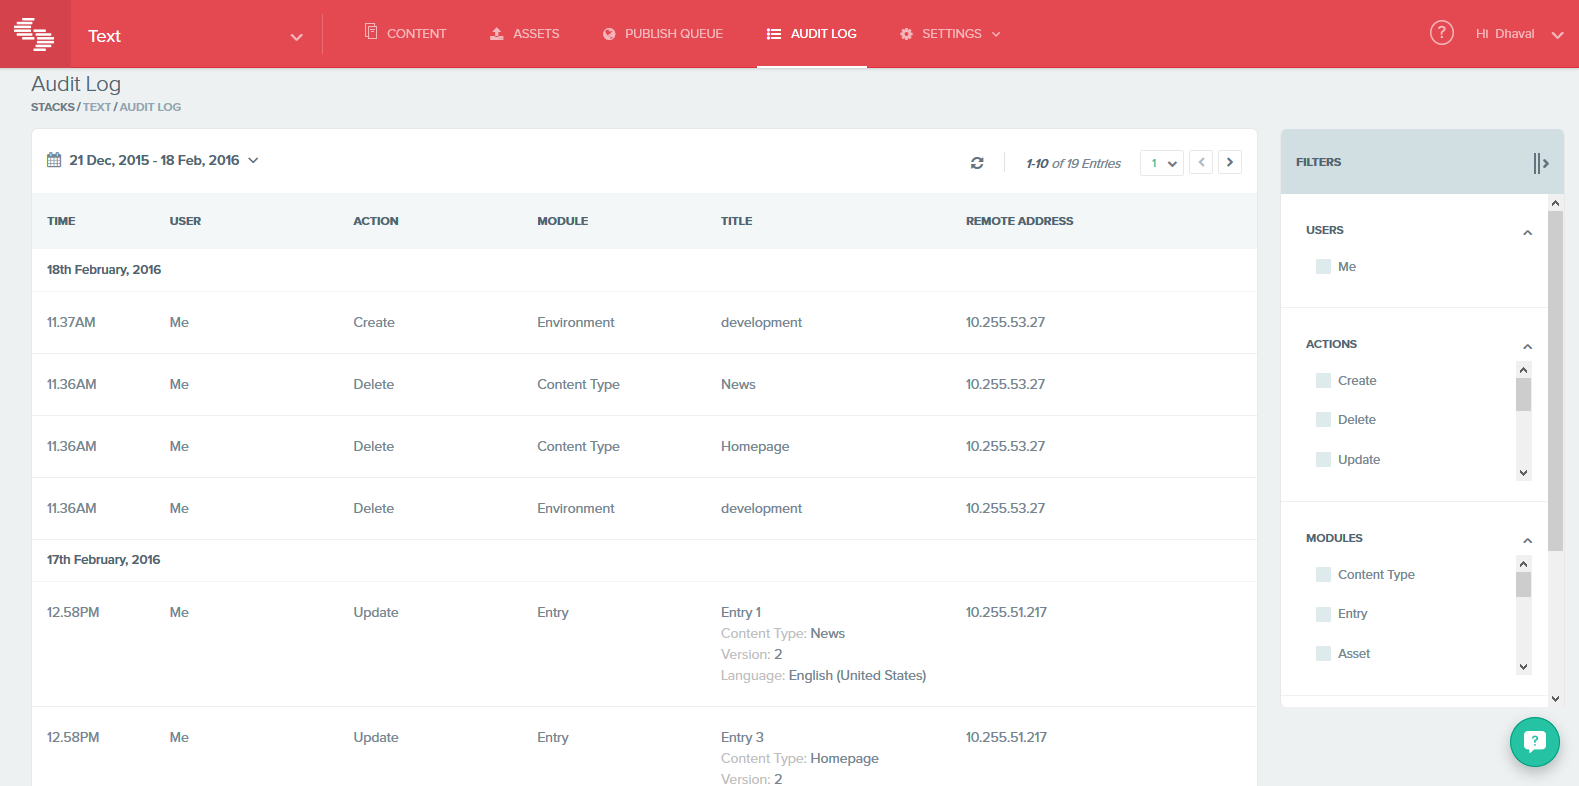
Task: Click the 17th February, 2016 date group
Action: click(x=104, y=560)
